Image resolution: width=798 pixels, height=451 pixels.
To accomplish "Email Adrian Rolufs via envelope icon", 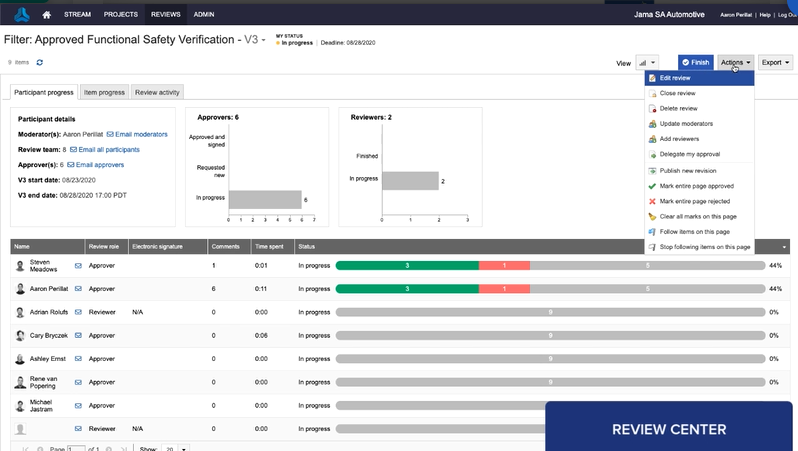I will point(78,312).
